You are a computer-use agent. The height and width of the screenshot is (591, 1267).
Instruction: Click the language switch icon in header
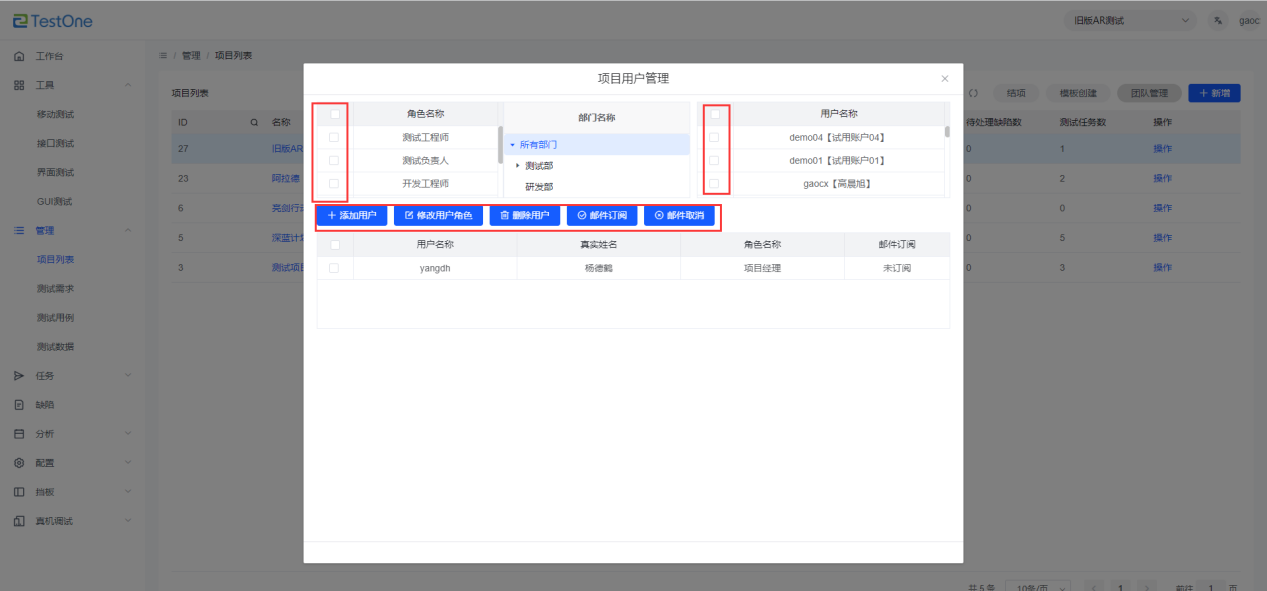point(1217,20)
